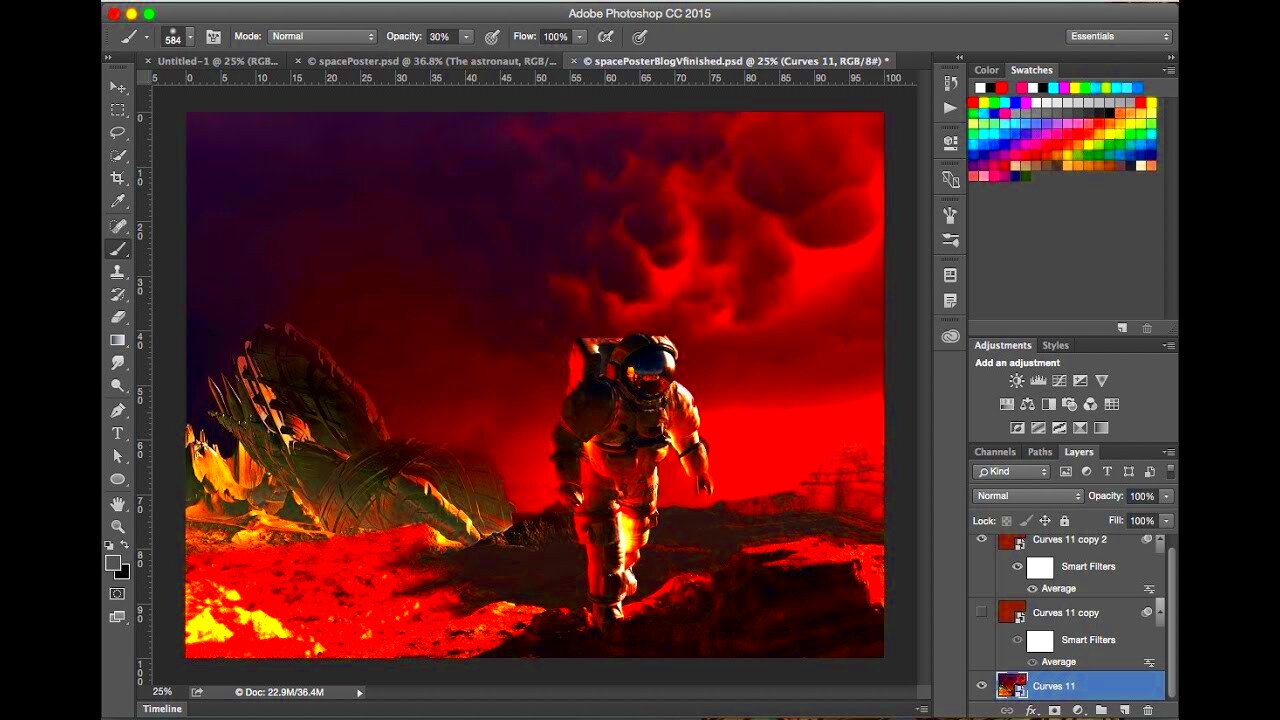Switch to the Paths tab
The height and width of the screenshot is (720, 1280).
pyautogui.click(x=1040, y=452)
